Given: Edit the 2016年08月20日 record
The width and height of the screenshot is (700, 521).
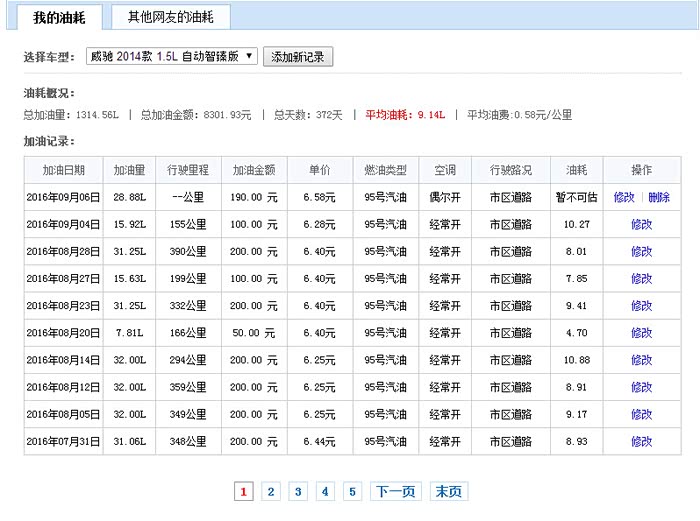Looking at the screenshot, I should point(641,333).
